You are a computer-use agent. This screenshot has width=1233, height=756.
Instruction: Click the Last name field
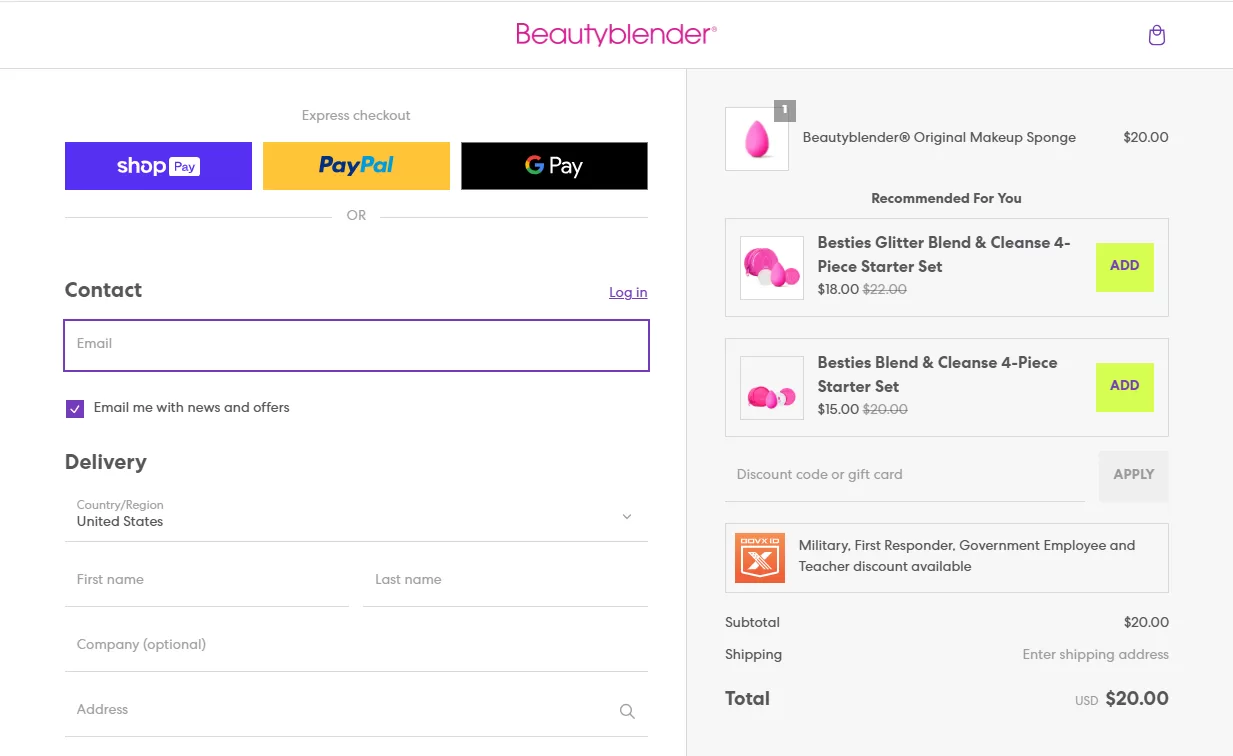coord(505,580)
